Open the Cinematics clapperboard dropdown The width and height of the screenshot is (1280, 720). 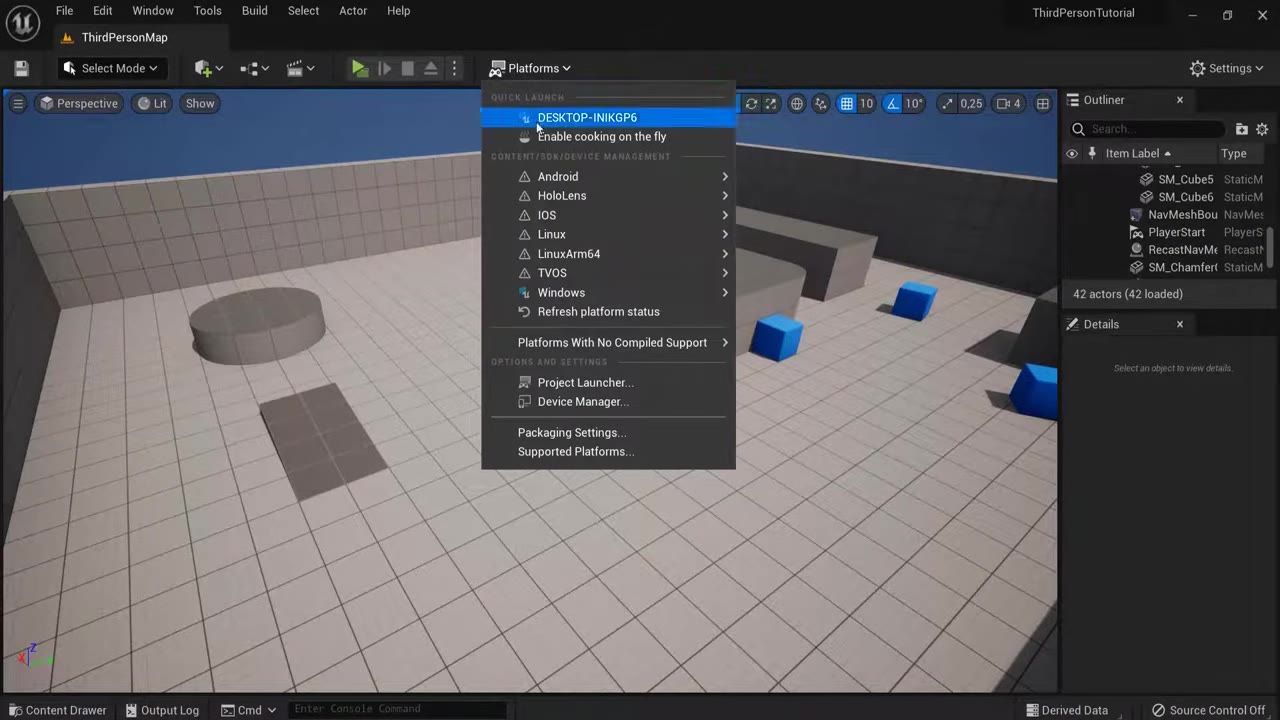[300, 68]
